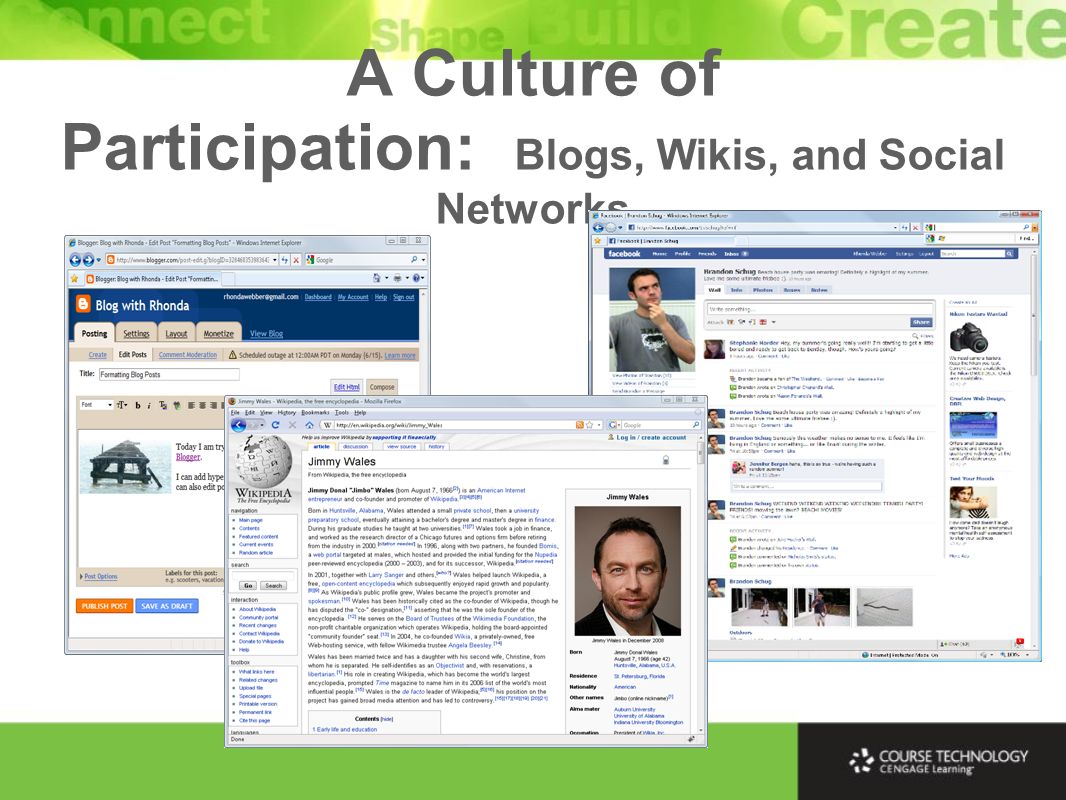
Task: Click Share button in Facebook publisher
Action: pyautogui.click(x=921, y=322)
